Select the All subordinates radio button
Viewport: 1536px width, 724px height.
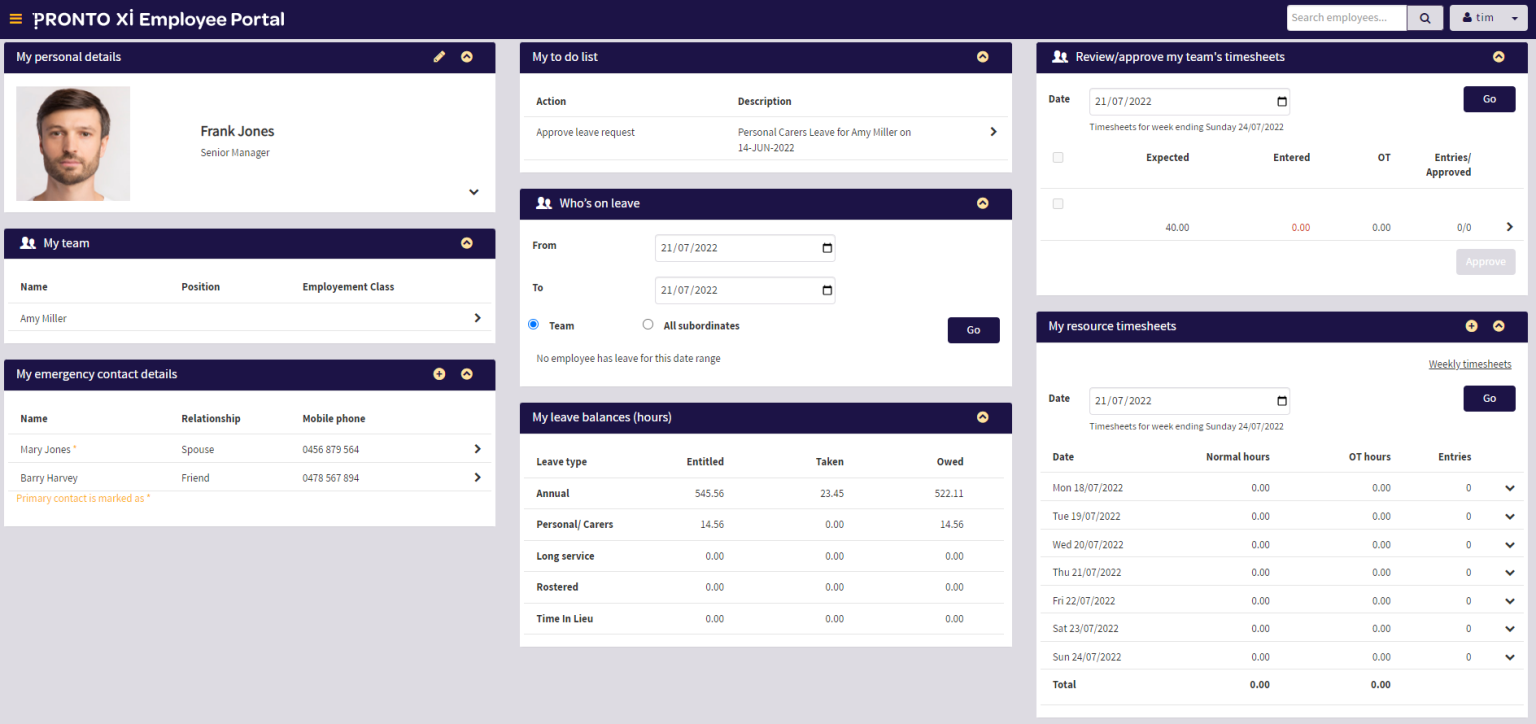(648, 324)
